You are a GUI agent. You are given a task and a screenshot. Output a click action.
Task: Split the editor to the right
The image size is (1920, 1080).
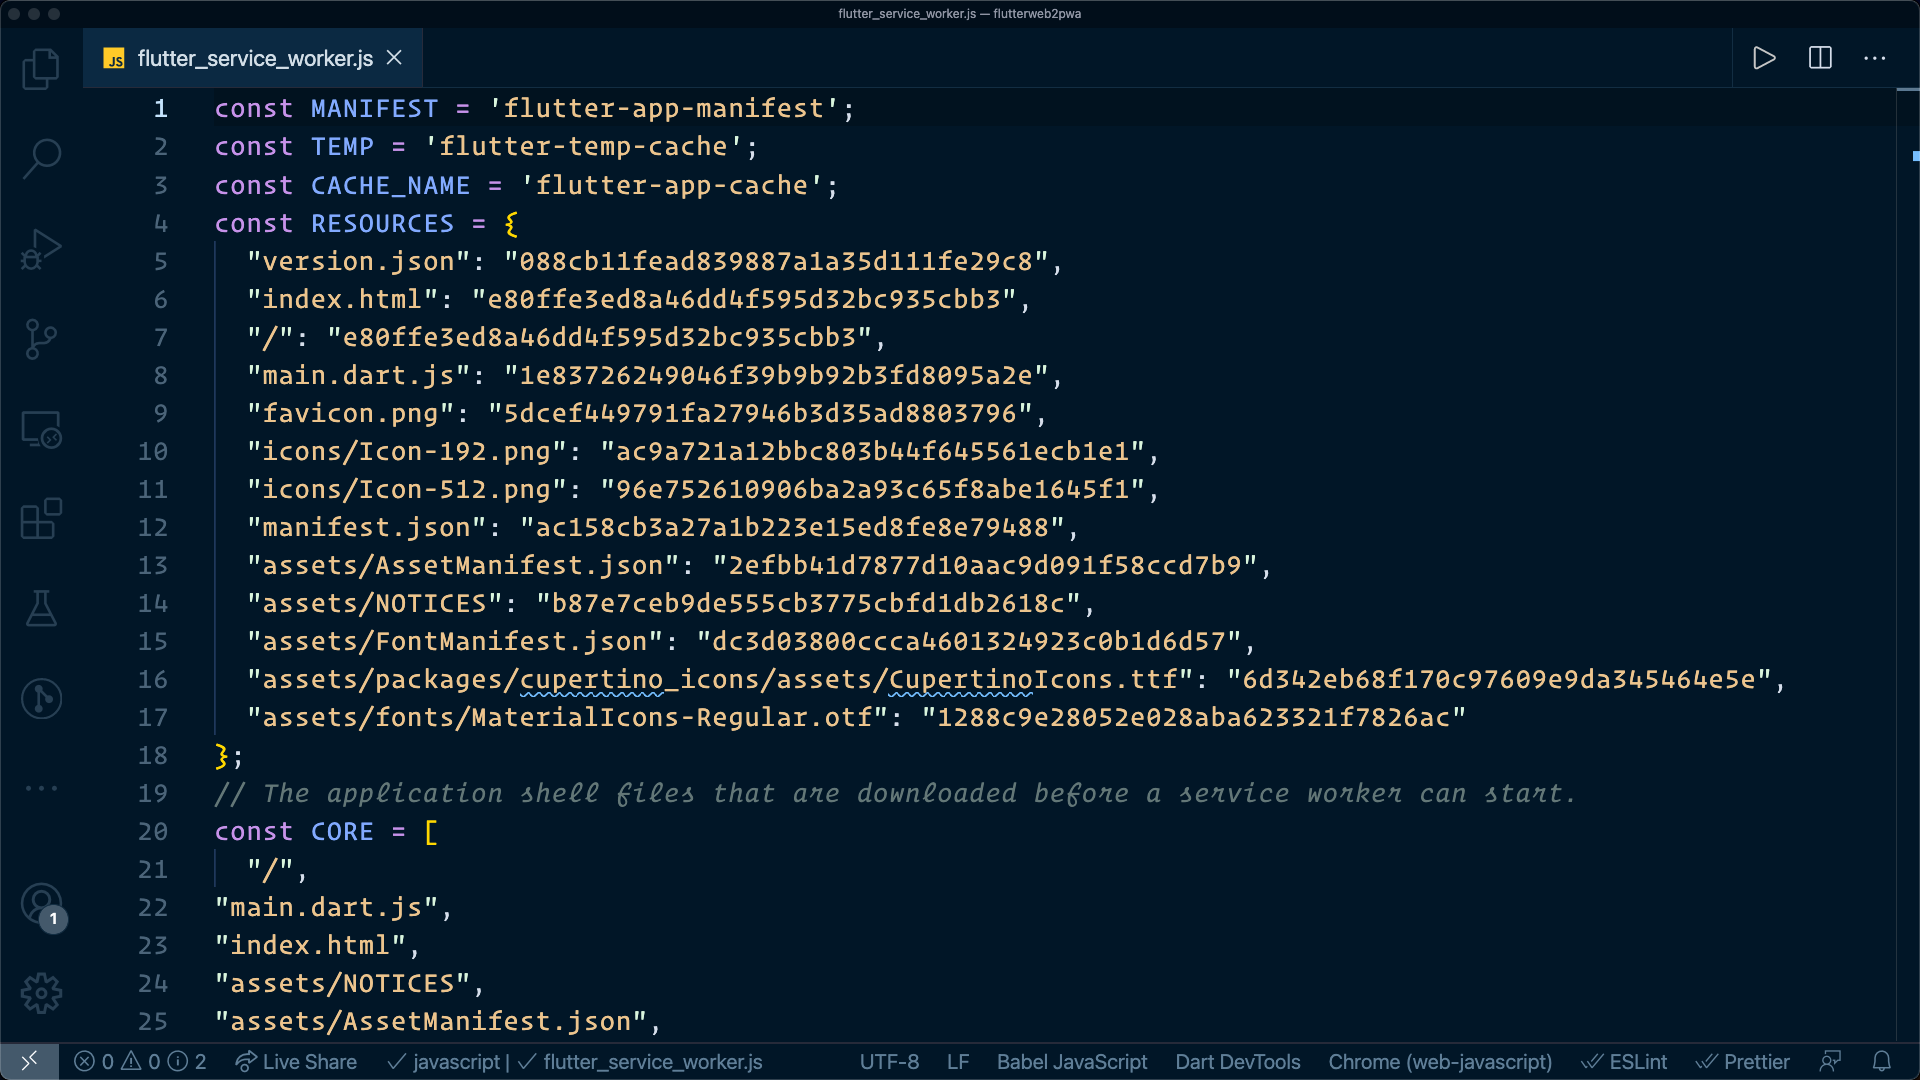click(x=1820, y=58)
